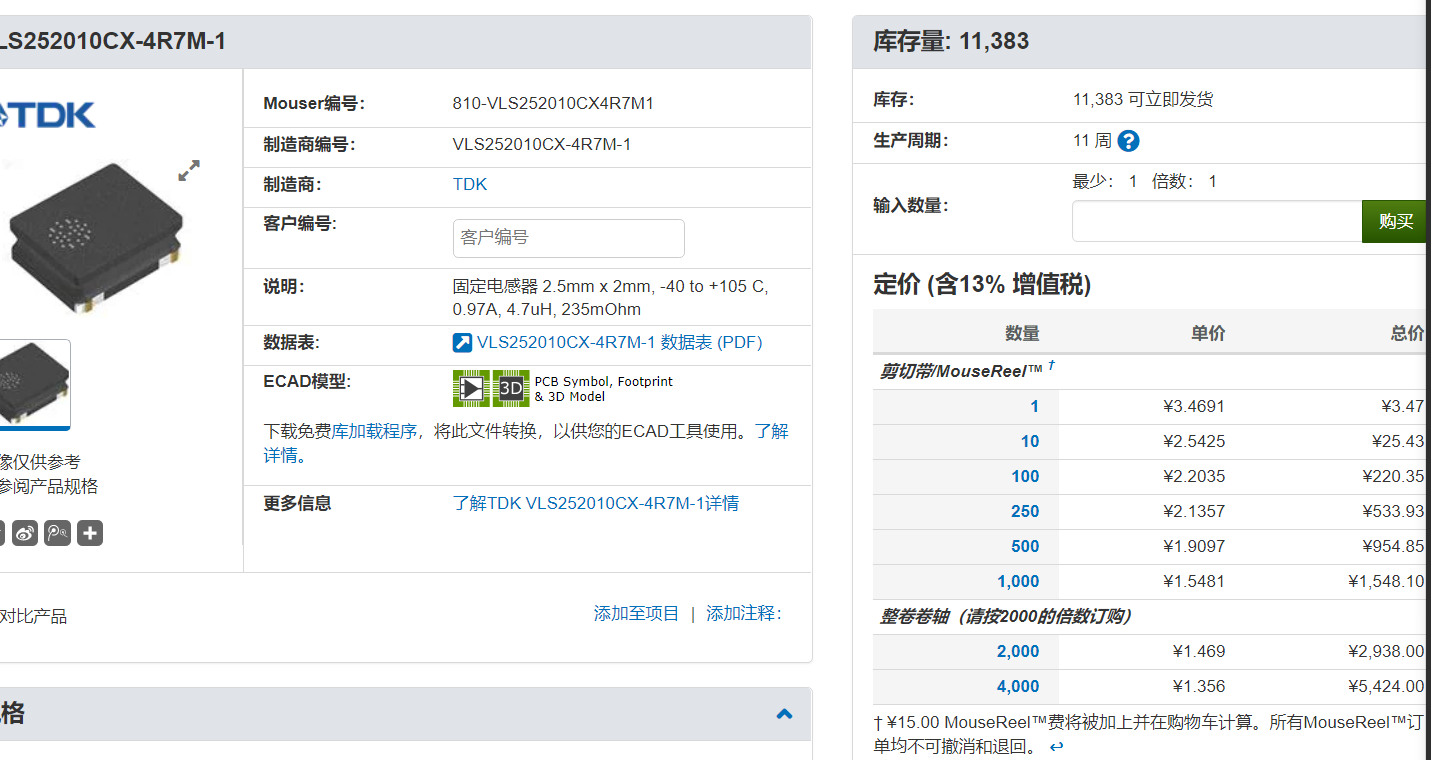
Task: Click the quantity input field
Action: (x=1217, y=221)
